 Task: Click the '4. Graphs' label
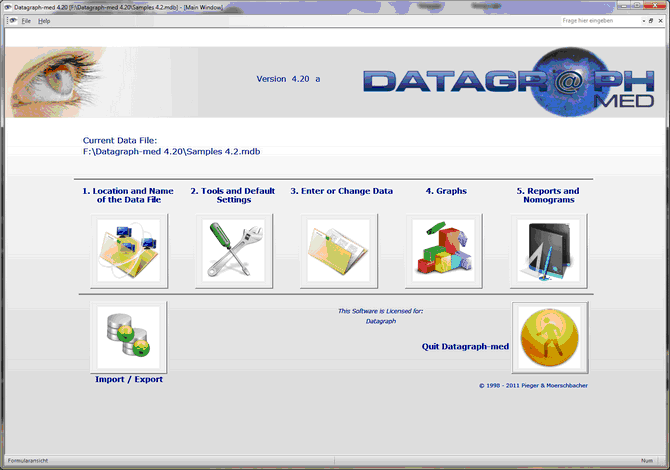tap(446, 191)
